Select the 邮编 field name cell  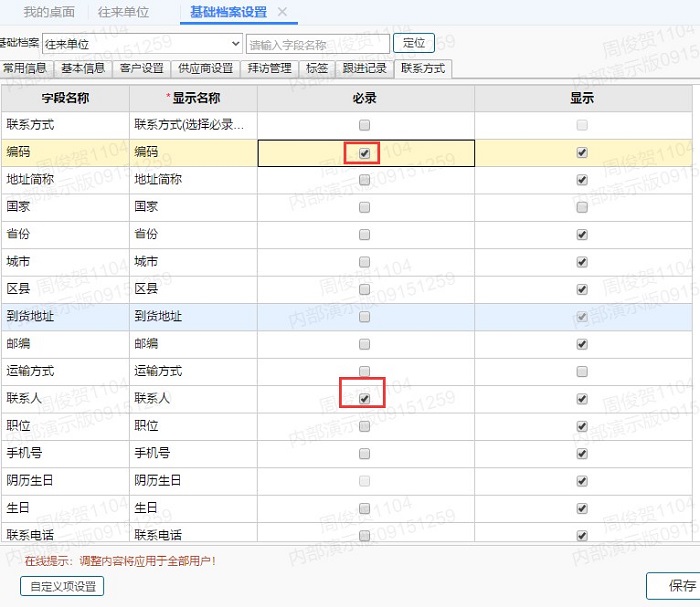tap(65, 344)
